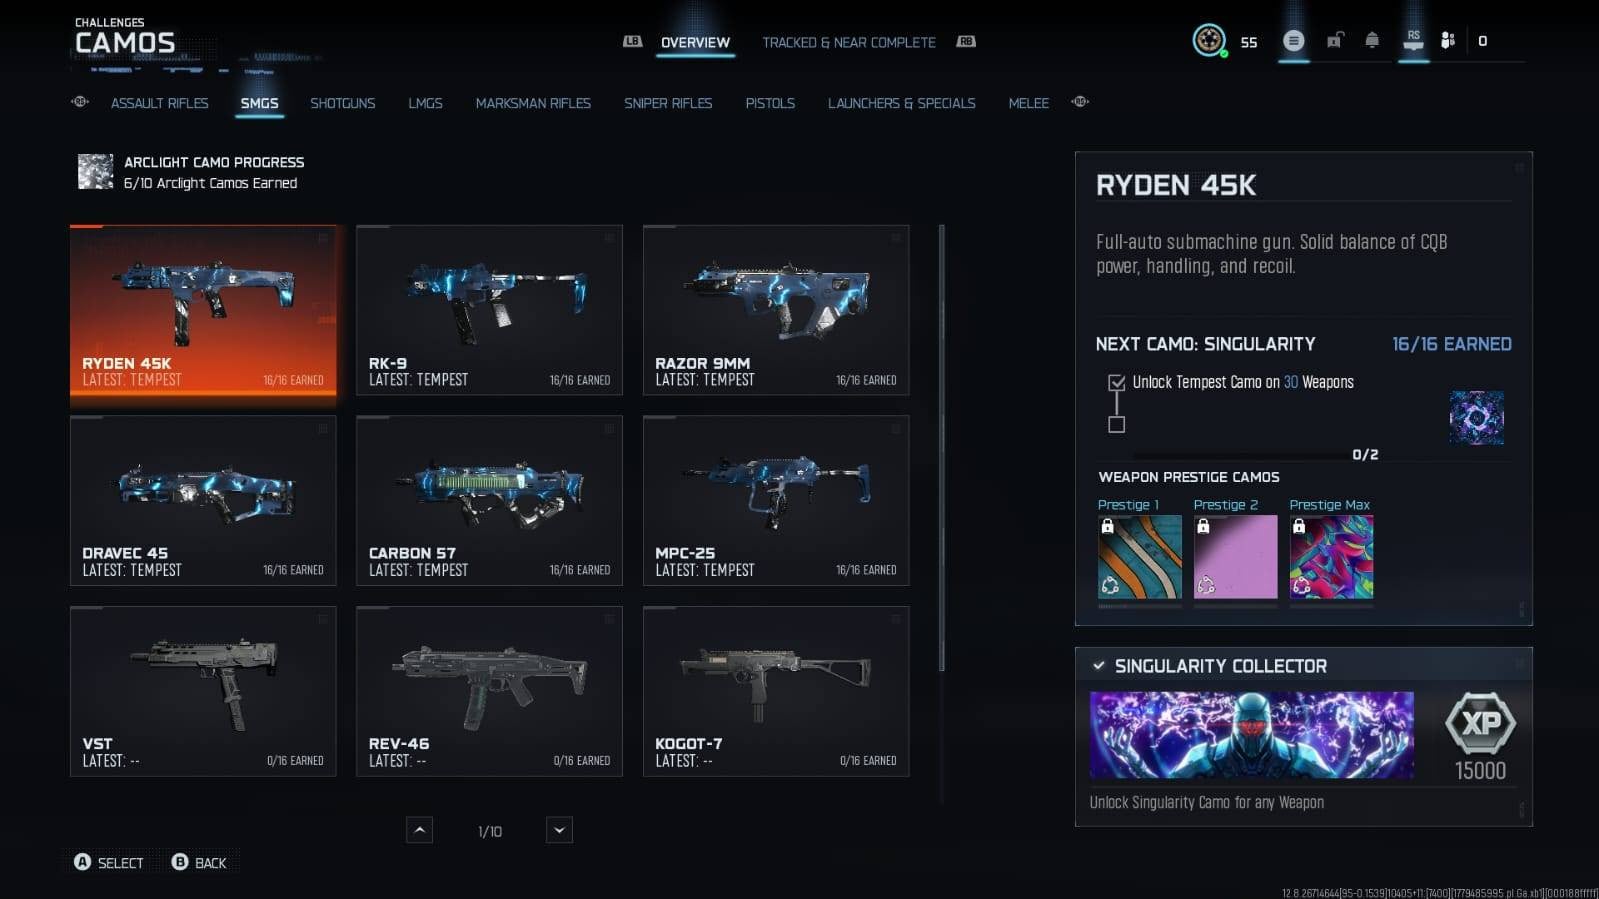Viewport: 1599px width, 899px height.
Task: Open the notifications bell icon
Action: [x=1372, y=40]
